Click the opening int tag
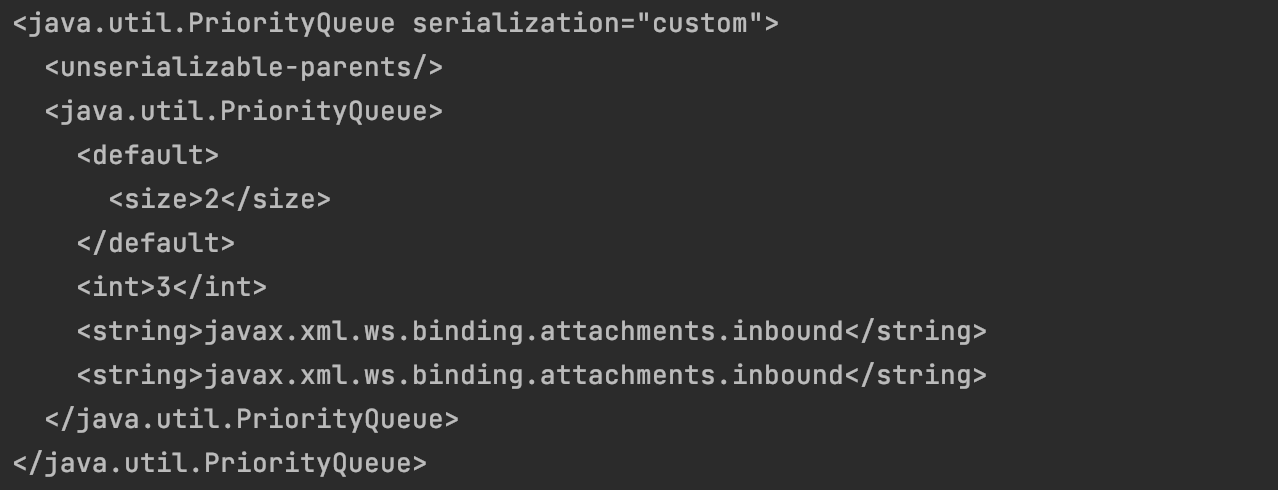Image resolution: width=1278 pixels, height=490 pixels. [115, 287]
